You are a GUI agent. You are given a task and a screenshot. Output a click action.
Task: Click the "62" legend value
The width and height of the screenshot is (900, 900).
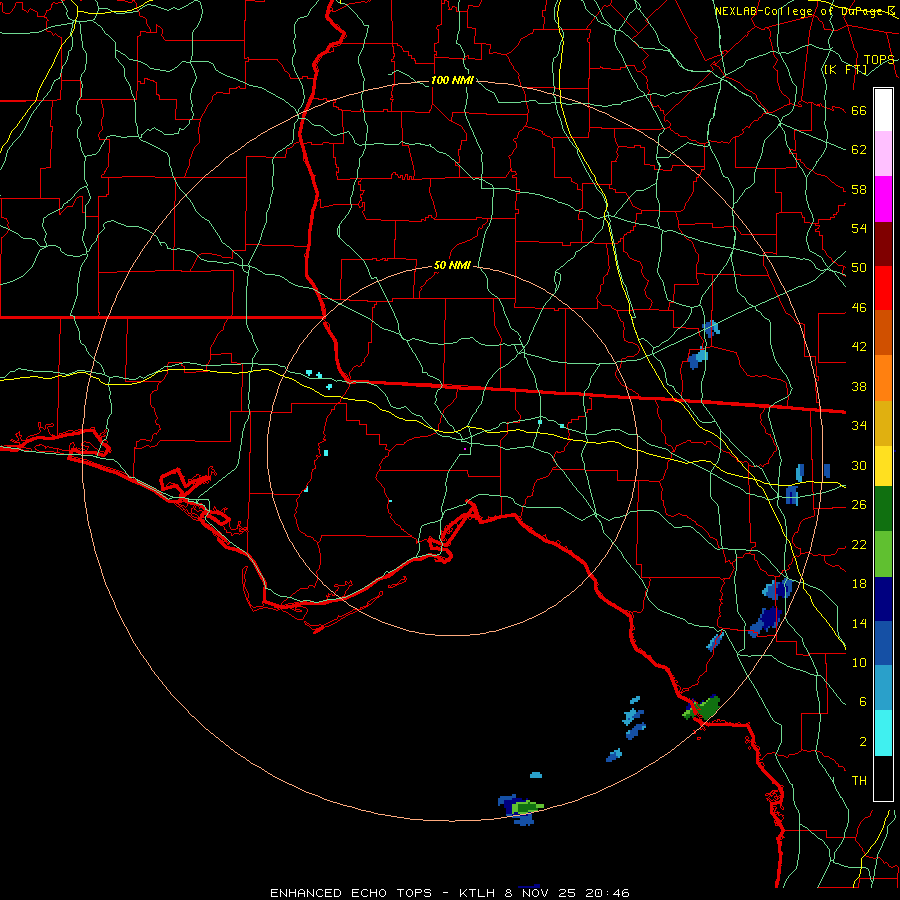click(x=859, y=150)
